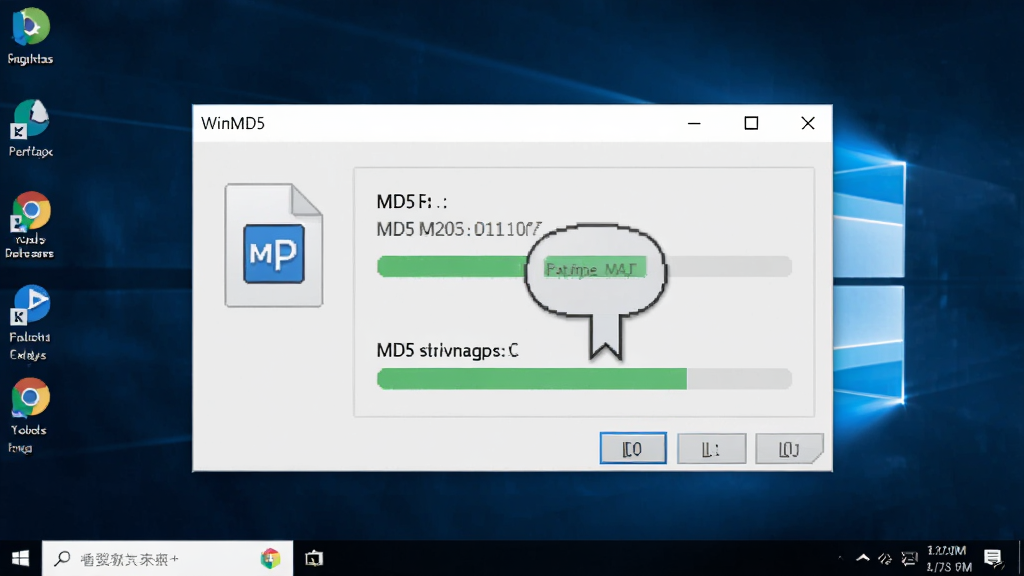This screenshot has height=576, width=1024.
Task: Click the upper green progress bar
Action: [584, 266]
